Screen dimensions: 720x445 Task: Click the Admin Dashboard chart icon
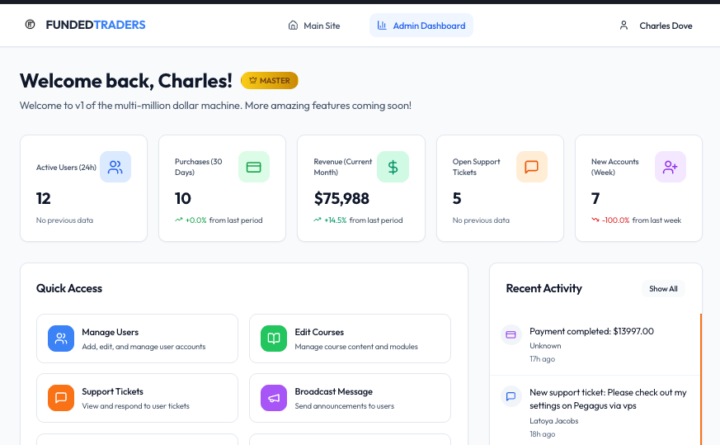point(382,25)
